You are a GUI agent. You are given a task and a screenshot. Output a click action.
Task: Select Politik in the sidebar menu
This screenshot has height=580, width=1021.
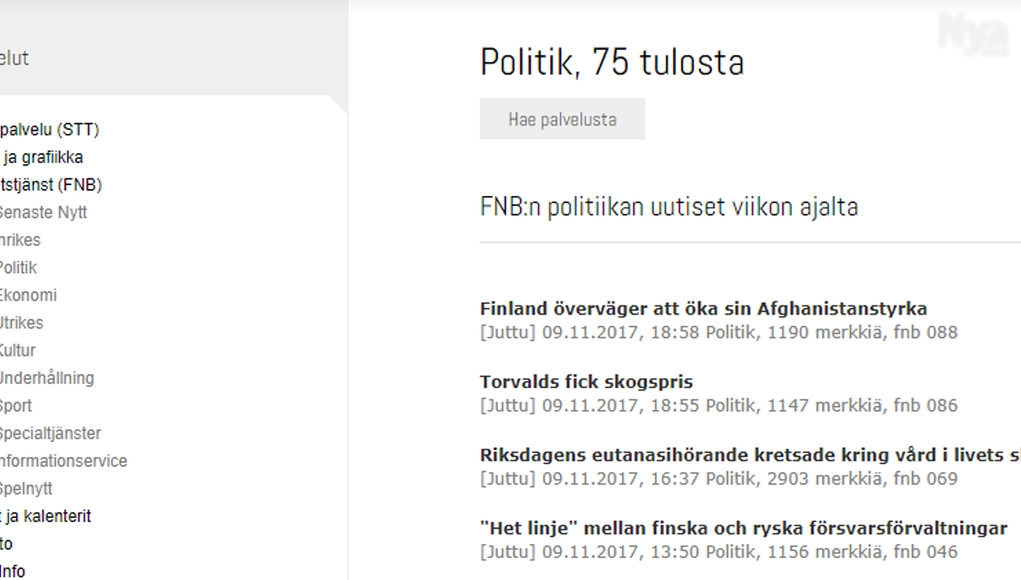18,268
